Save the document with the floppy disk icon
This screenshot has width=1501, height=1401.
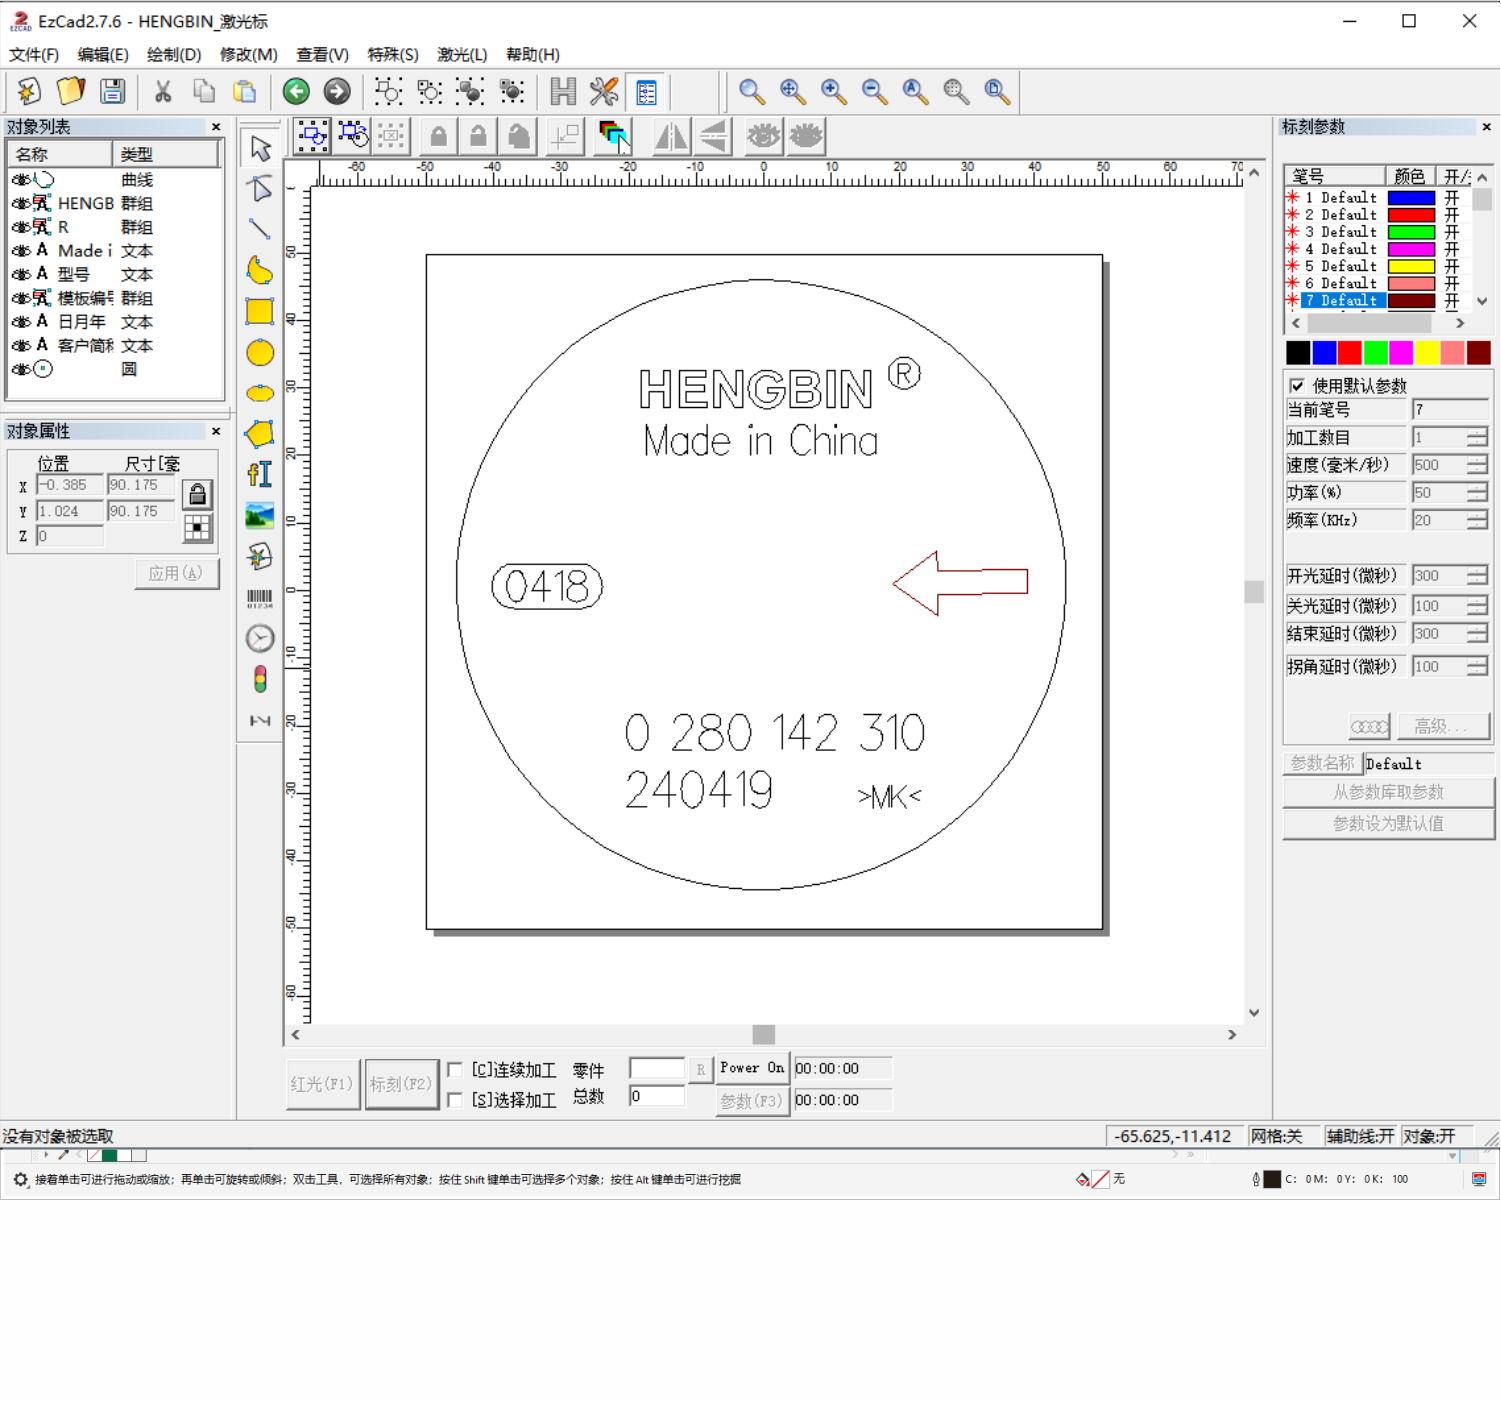click(112, 92)
